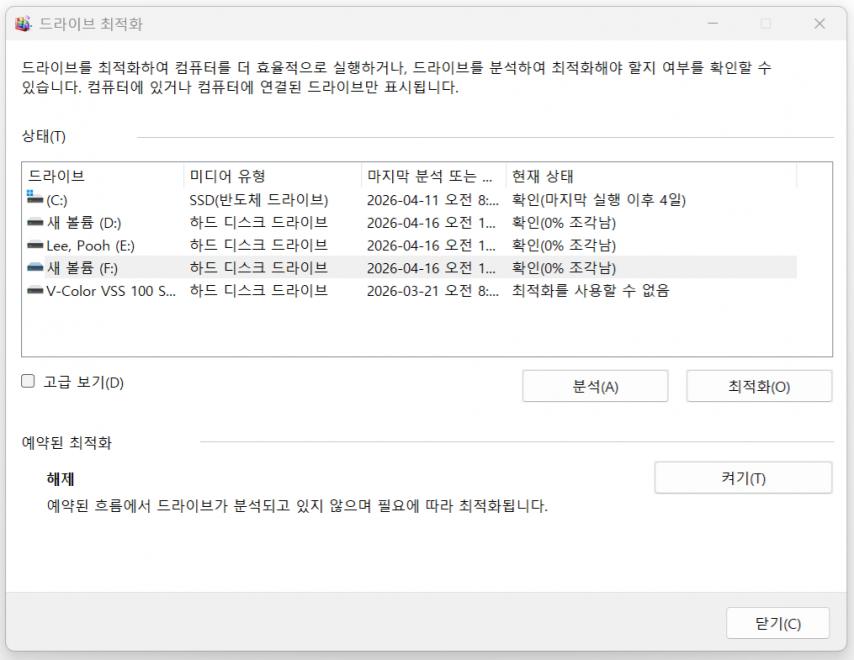Click the 마지막 분석 또는 column header
This screenshot has width=854, height=660.
point(433,176)
